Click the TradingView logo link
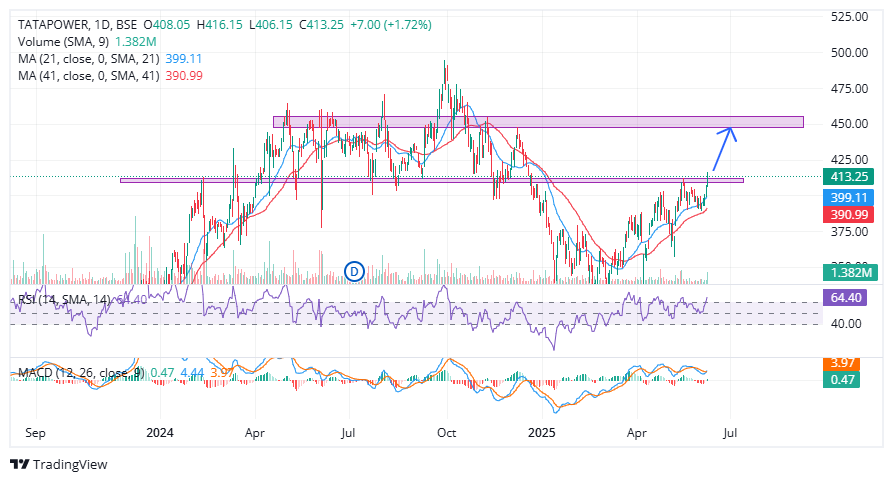 point(59,464)
